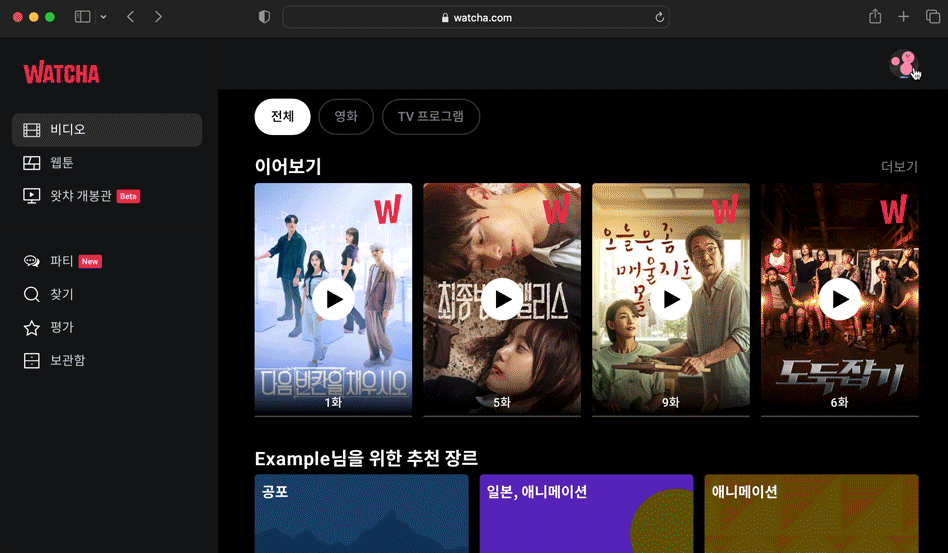Screen dimensions: 948x553
Task: Click 더보기 for 이어보기
Action: click(899, 167)
